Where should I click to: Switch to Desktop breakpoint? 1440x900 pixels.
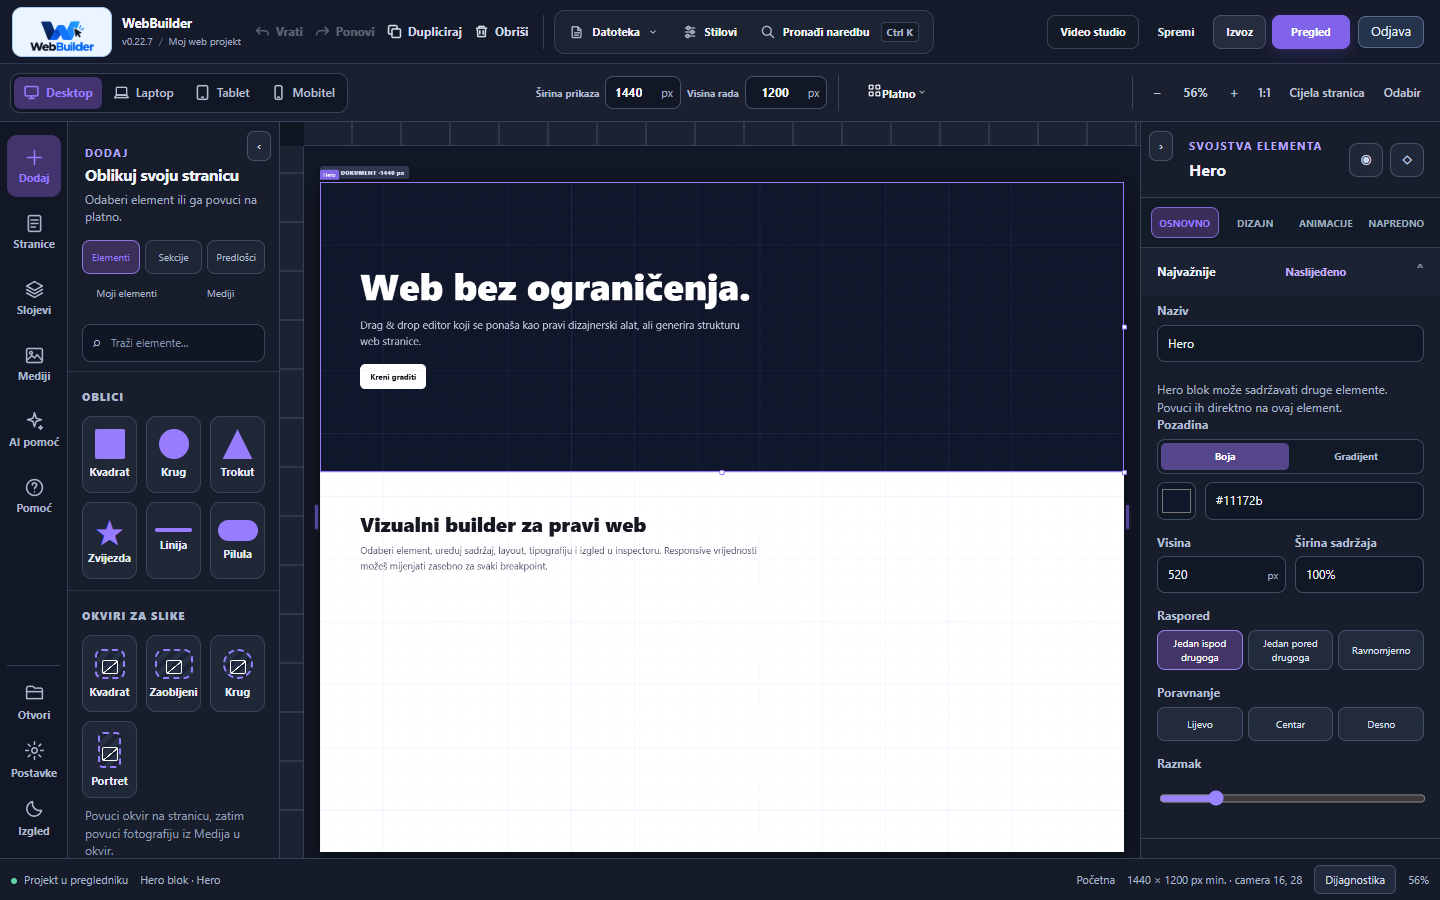pos(58,93)
